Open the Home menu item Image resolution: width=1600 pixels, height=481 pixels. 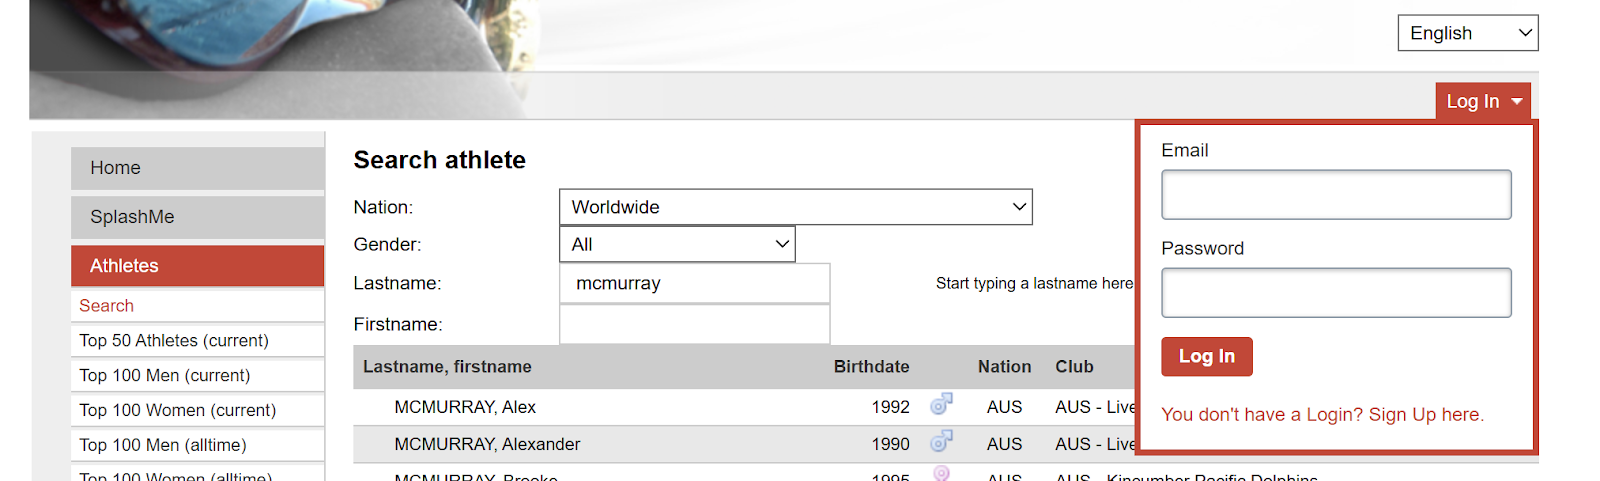coord(197,168)
